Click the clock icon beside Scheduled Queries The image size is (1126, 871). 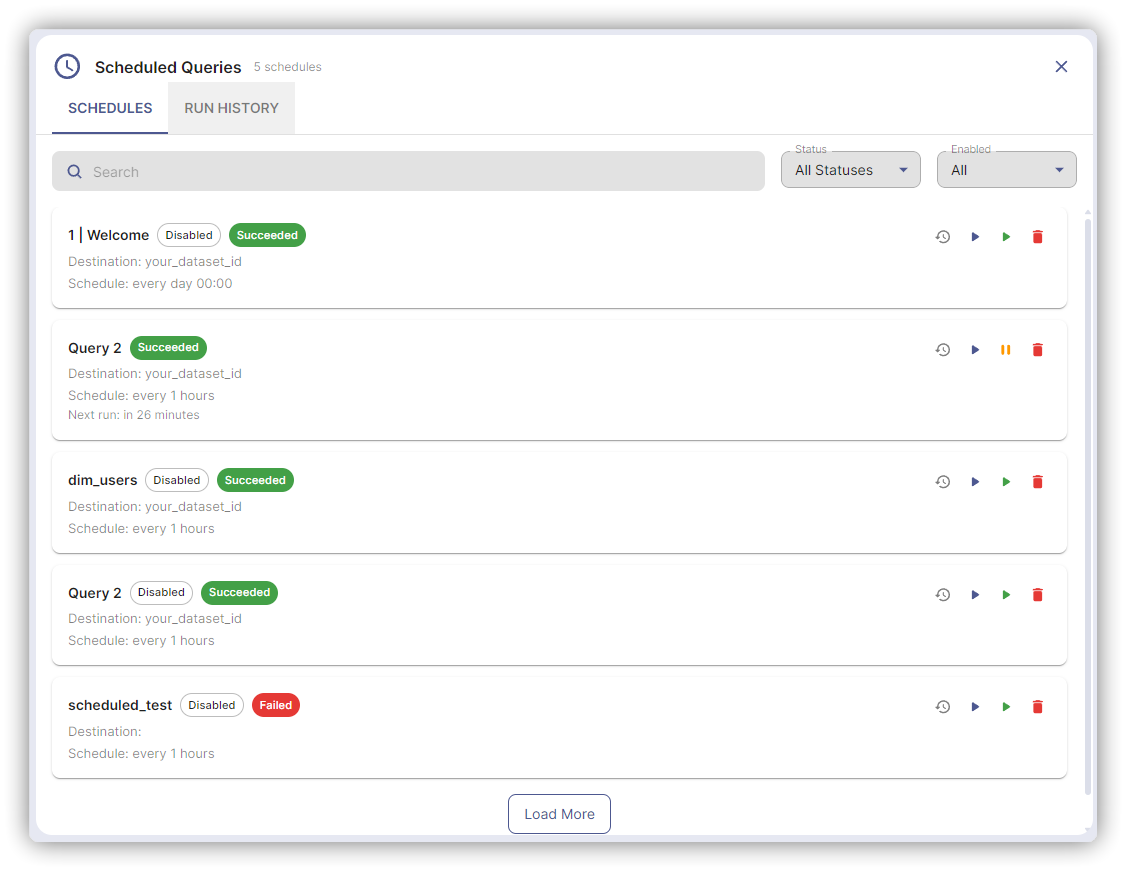[x=67, y=67]
